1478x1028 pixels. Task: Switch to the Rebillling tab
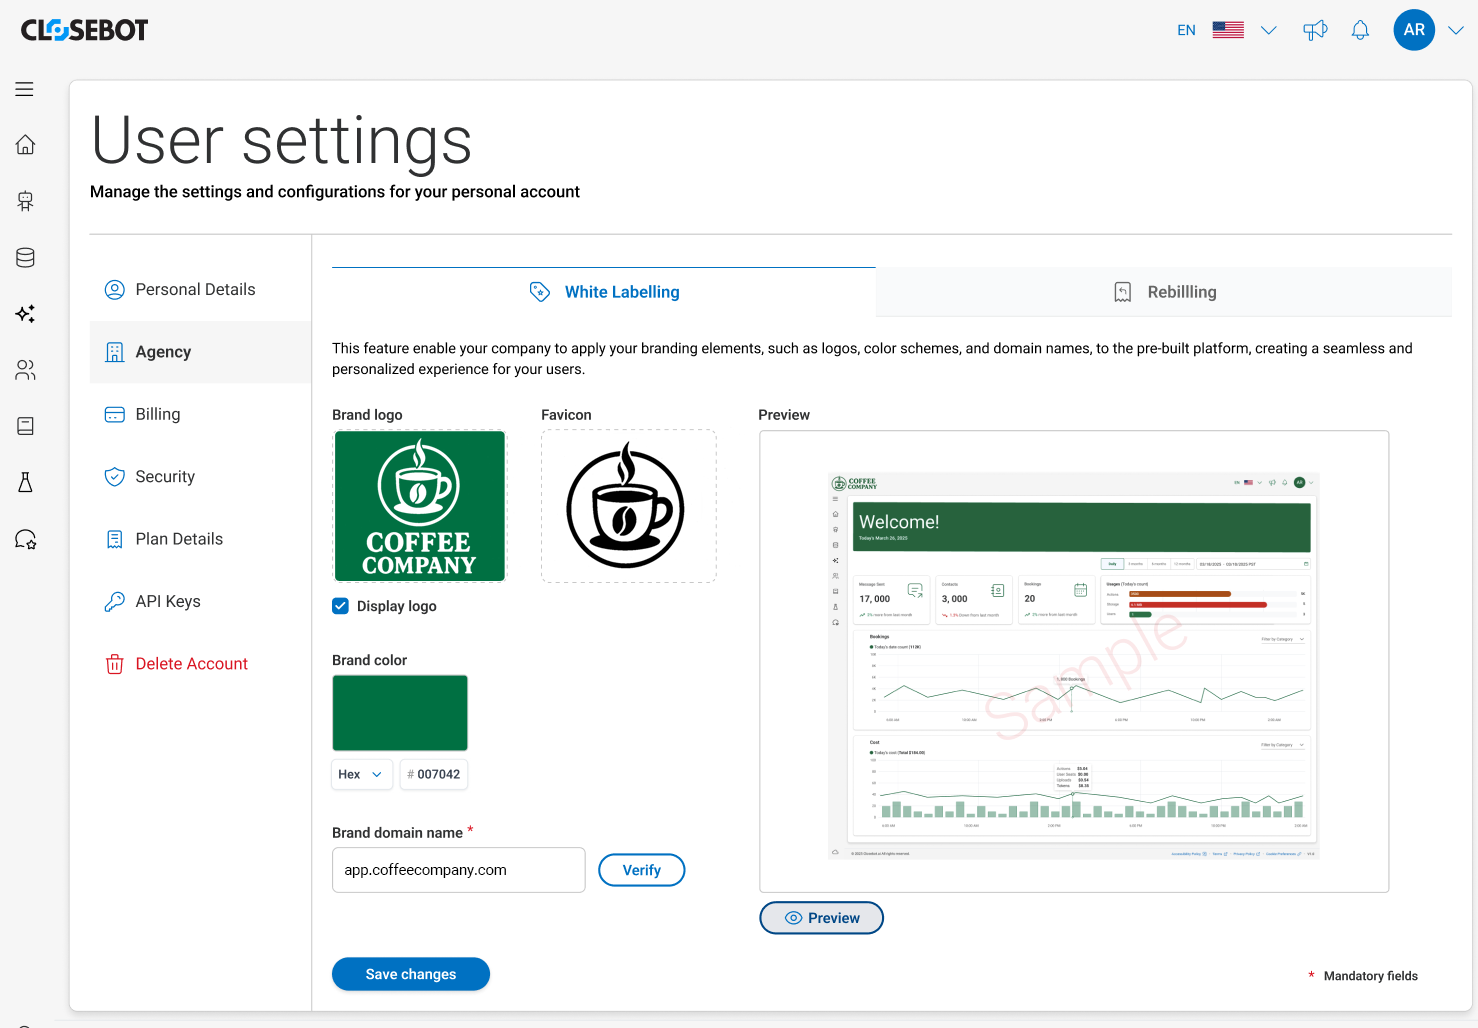point(1164,292)
